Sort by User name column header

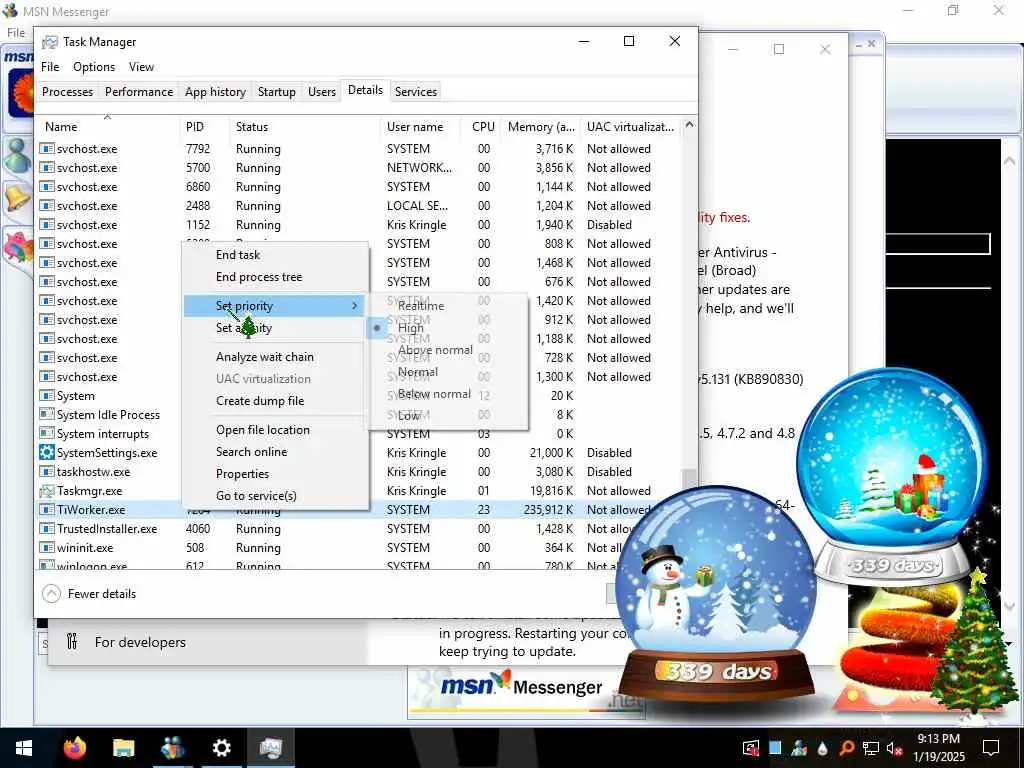click(421, 127)
